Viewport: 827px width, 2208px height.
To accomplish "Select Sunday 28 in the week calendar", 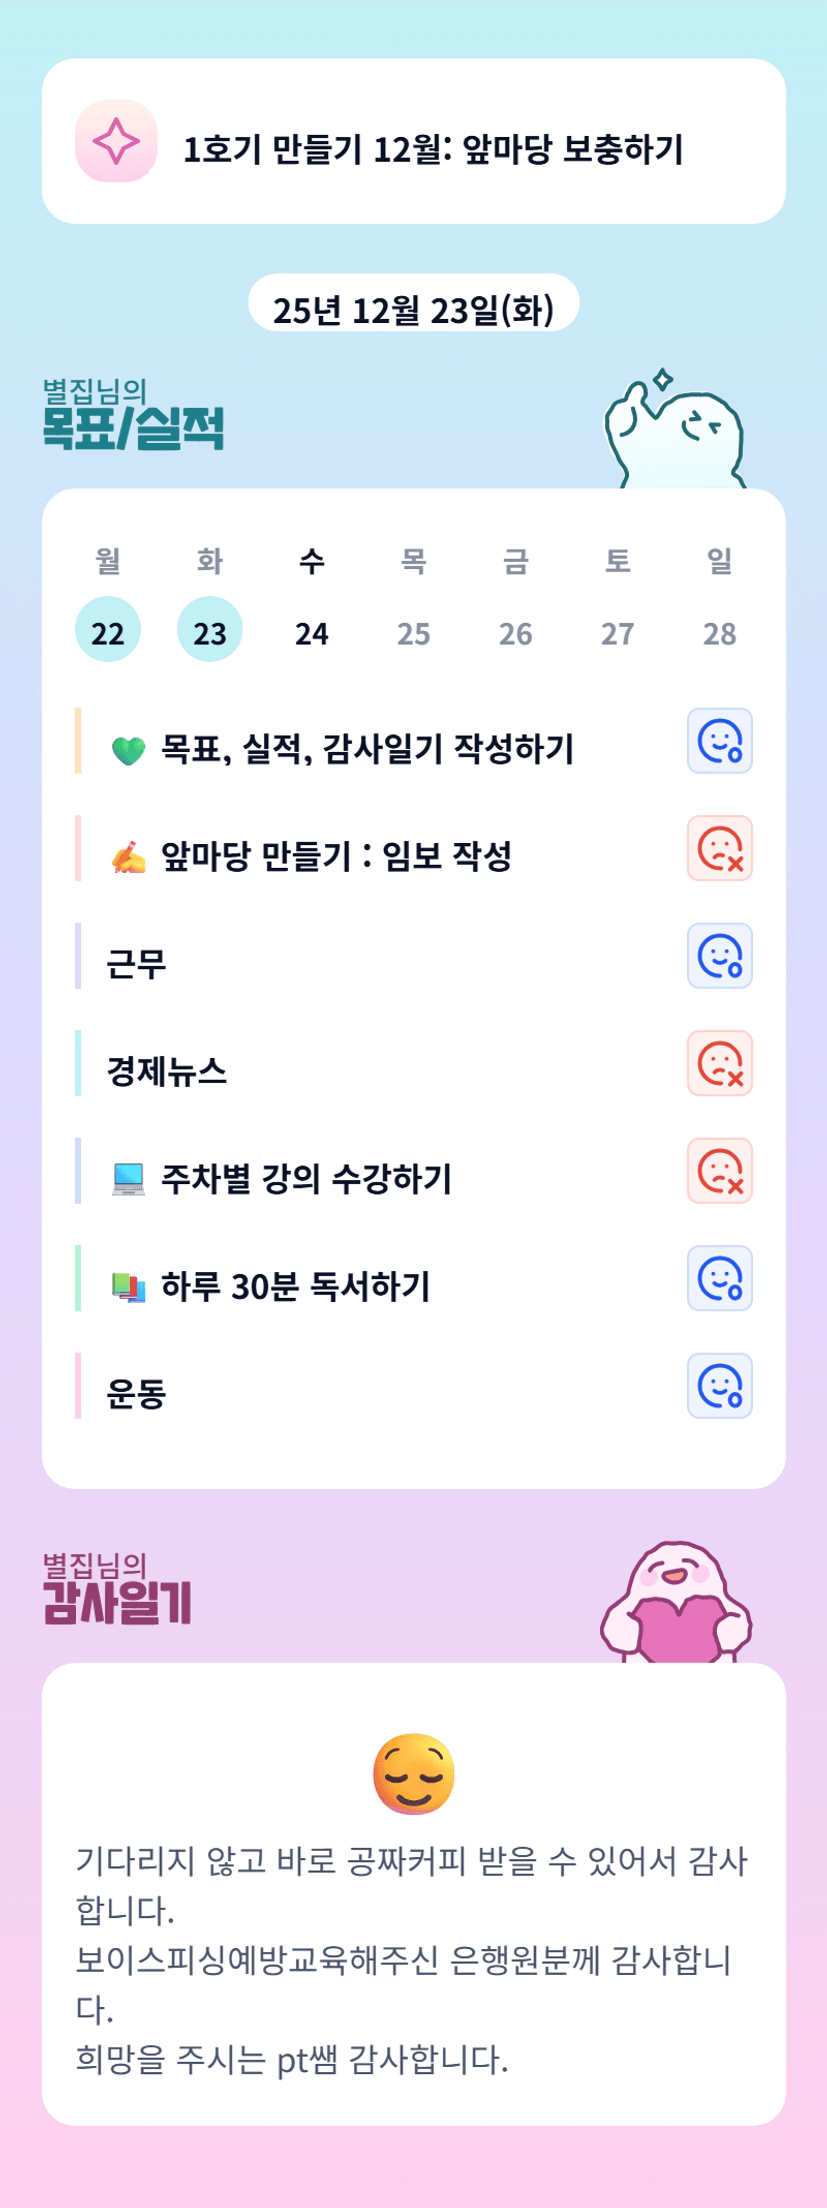I will (719, 632).
